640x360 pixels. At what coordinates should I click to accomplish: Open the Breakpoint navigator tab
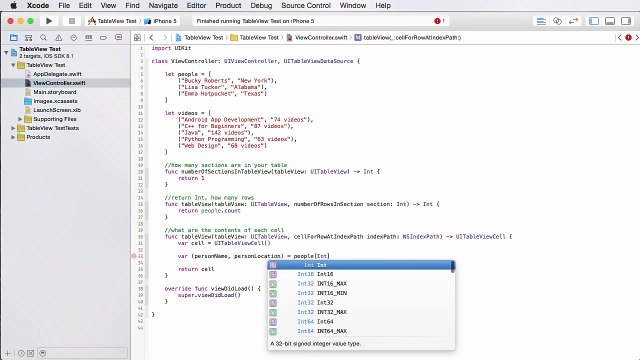click(103, 38)
